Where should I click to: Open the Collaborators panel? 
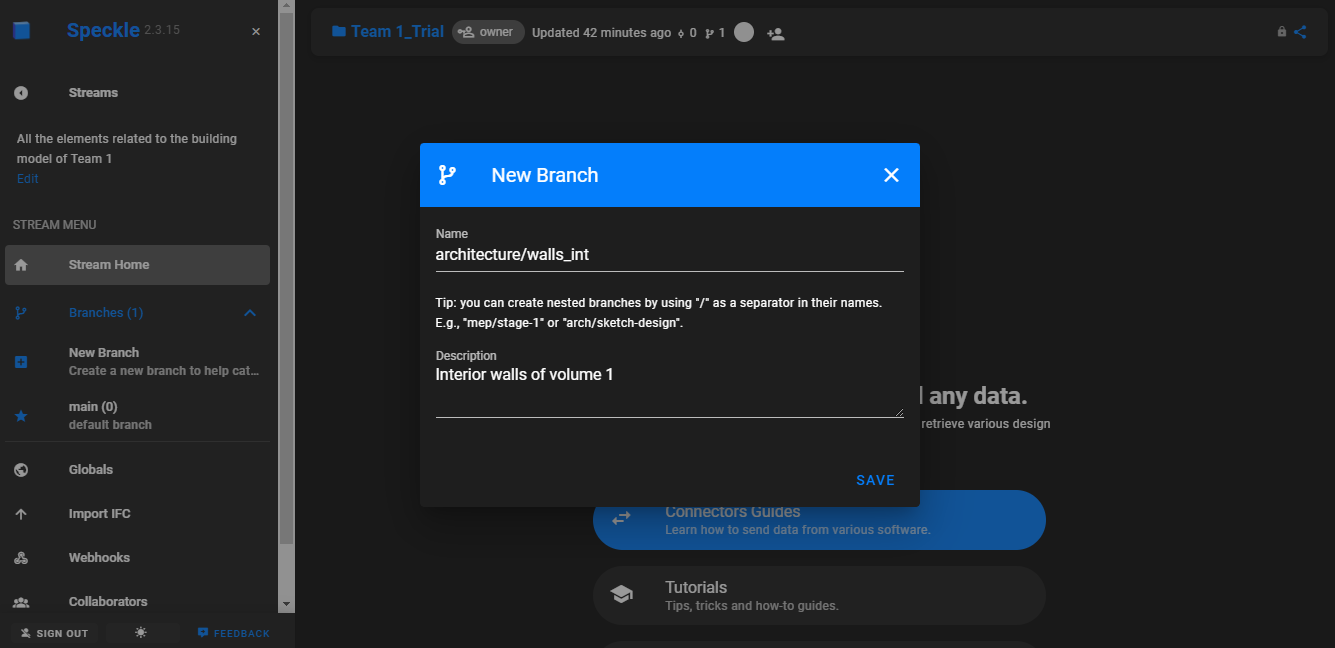[107, 601]
